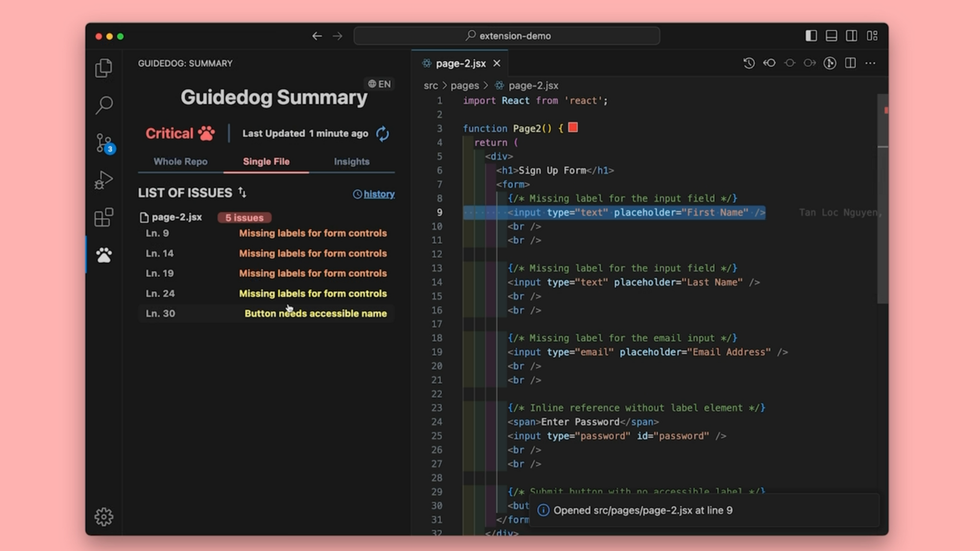Click the notification info icon

pos(543,510)
